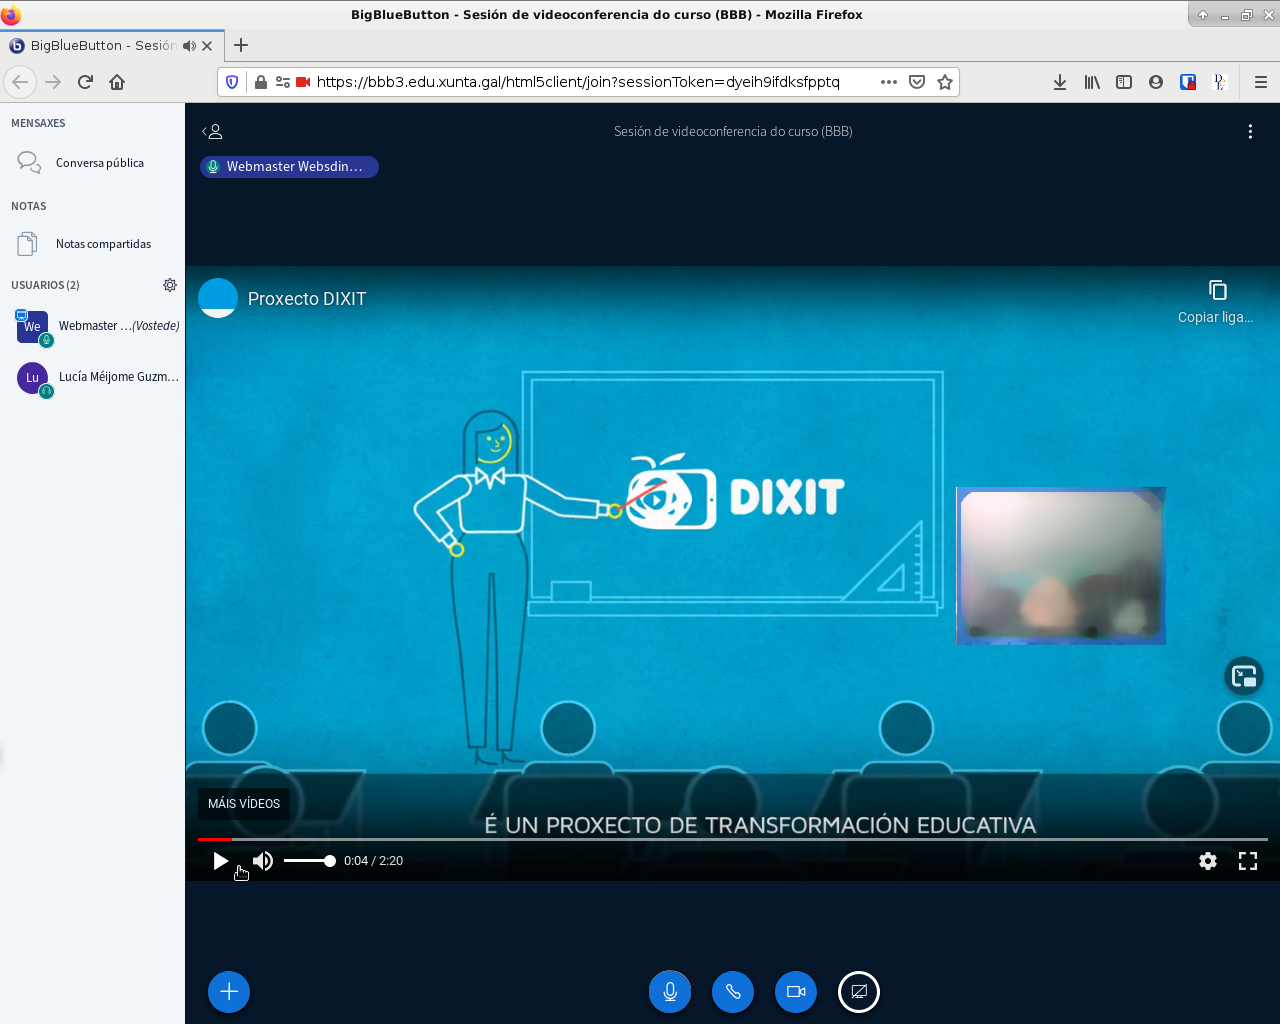Hide the user list panel
The width and height of the screenshot is (1280, 1024).
(x=212, y=132)
